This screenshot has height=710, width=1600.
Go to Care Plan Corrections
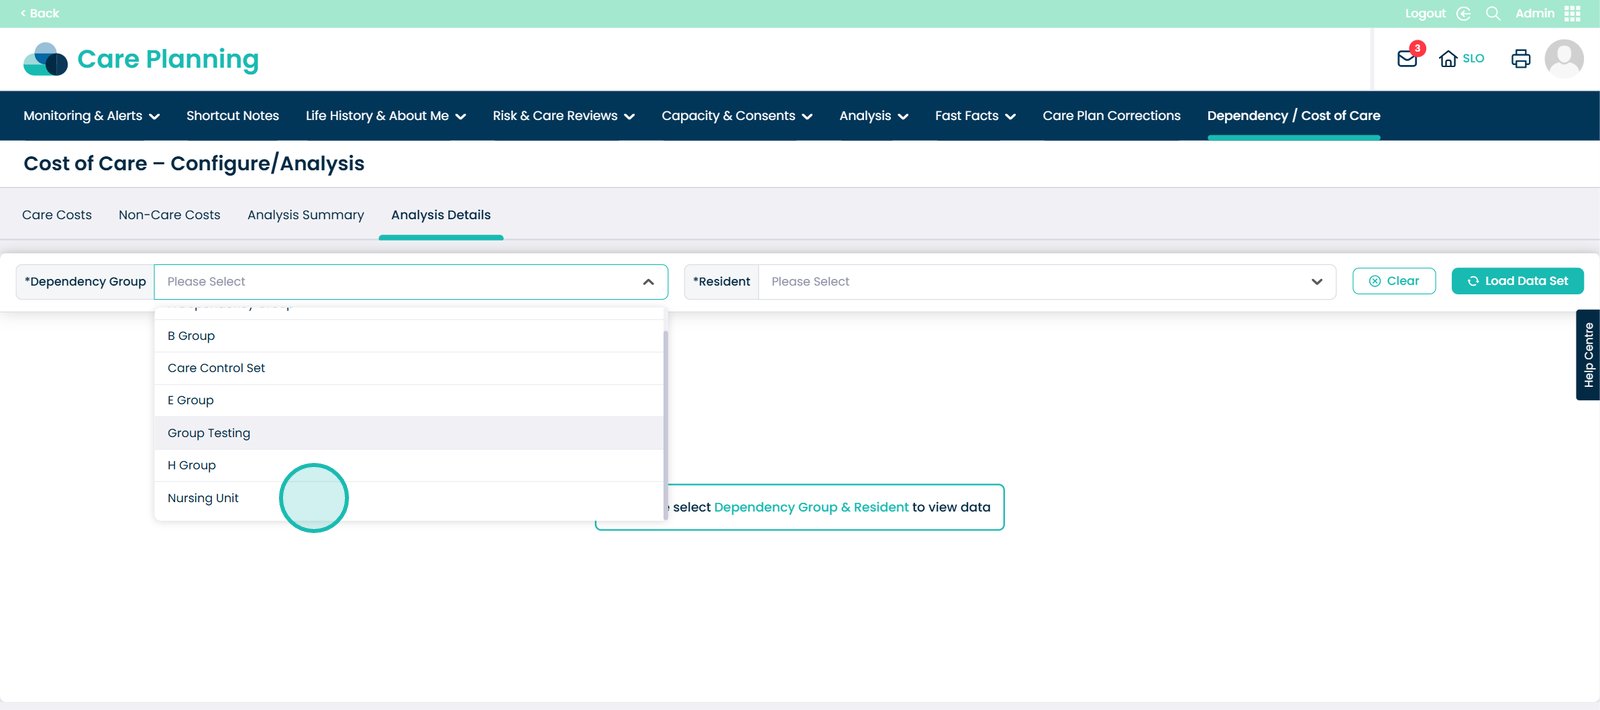[1111, 116]
